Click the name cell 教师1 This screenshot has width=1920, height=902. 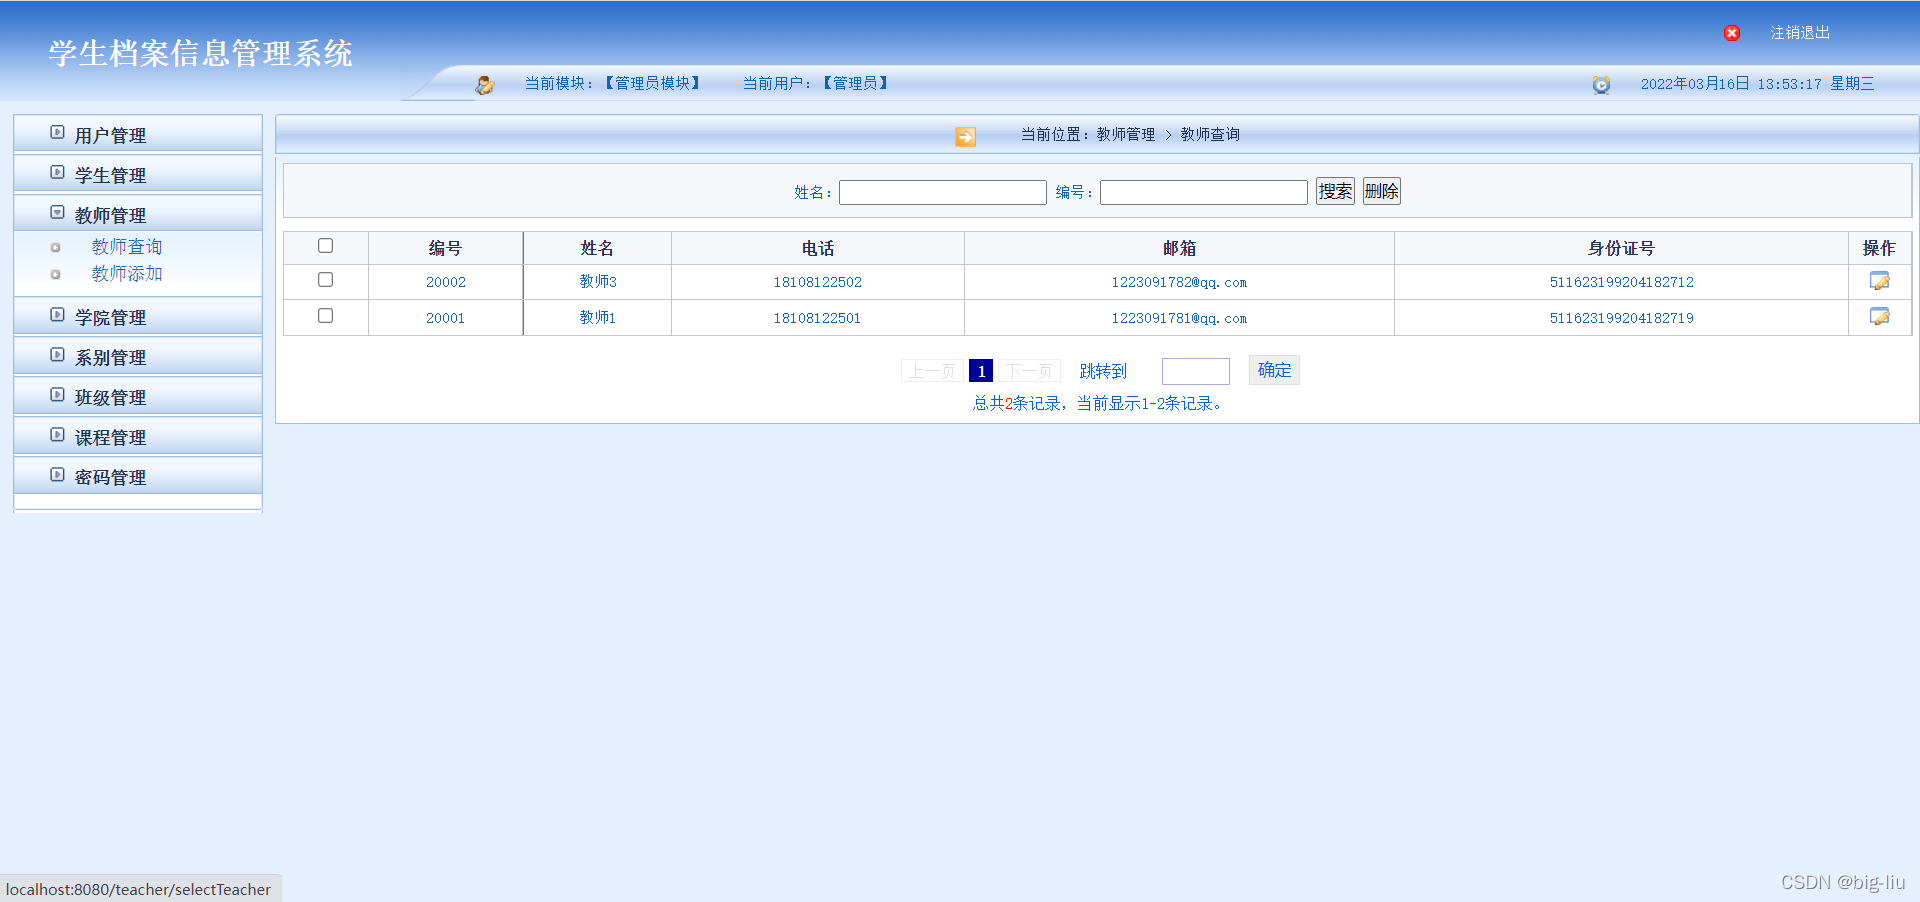[x=598, y=318]
